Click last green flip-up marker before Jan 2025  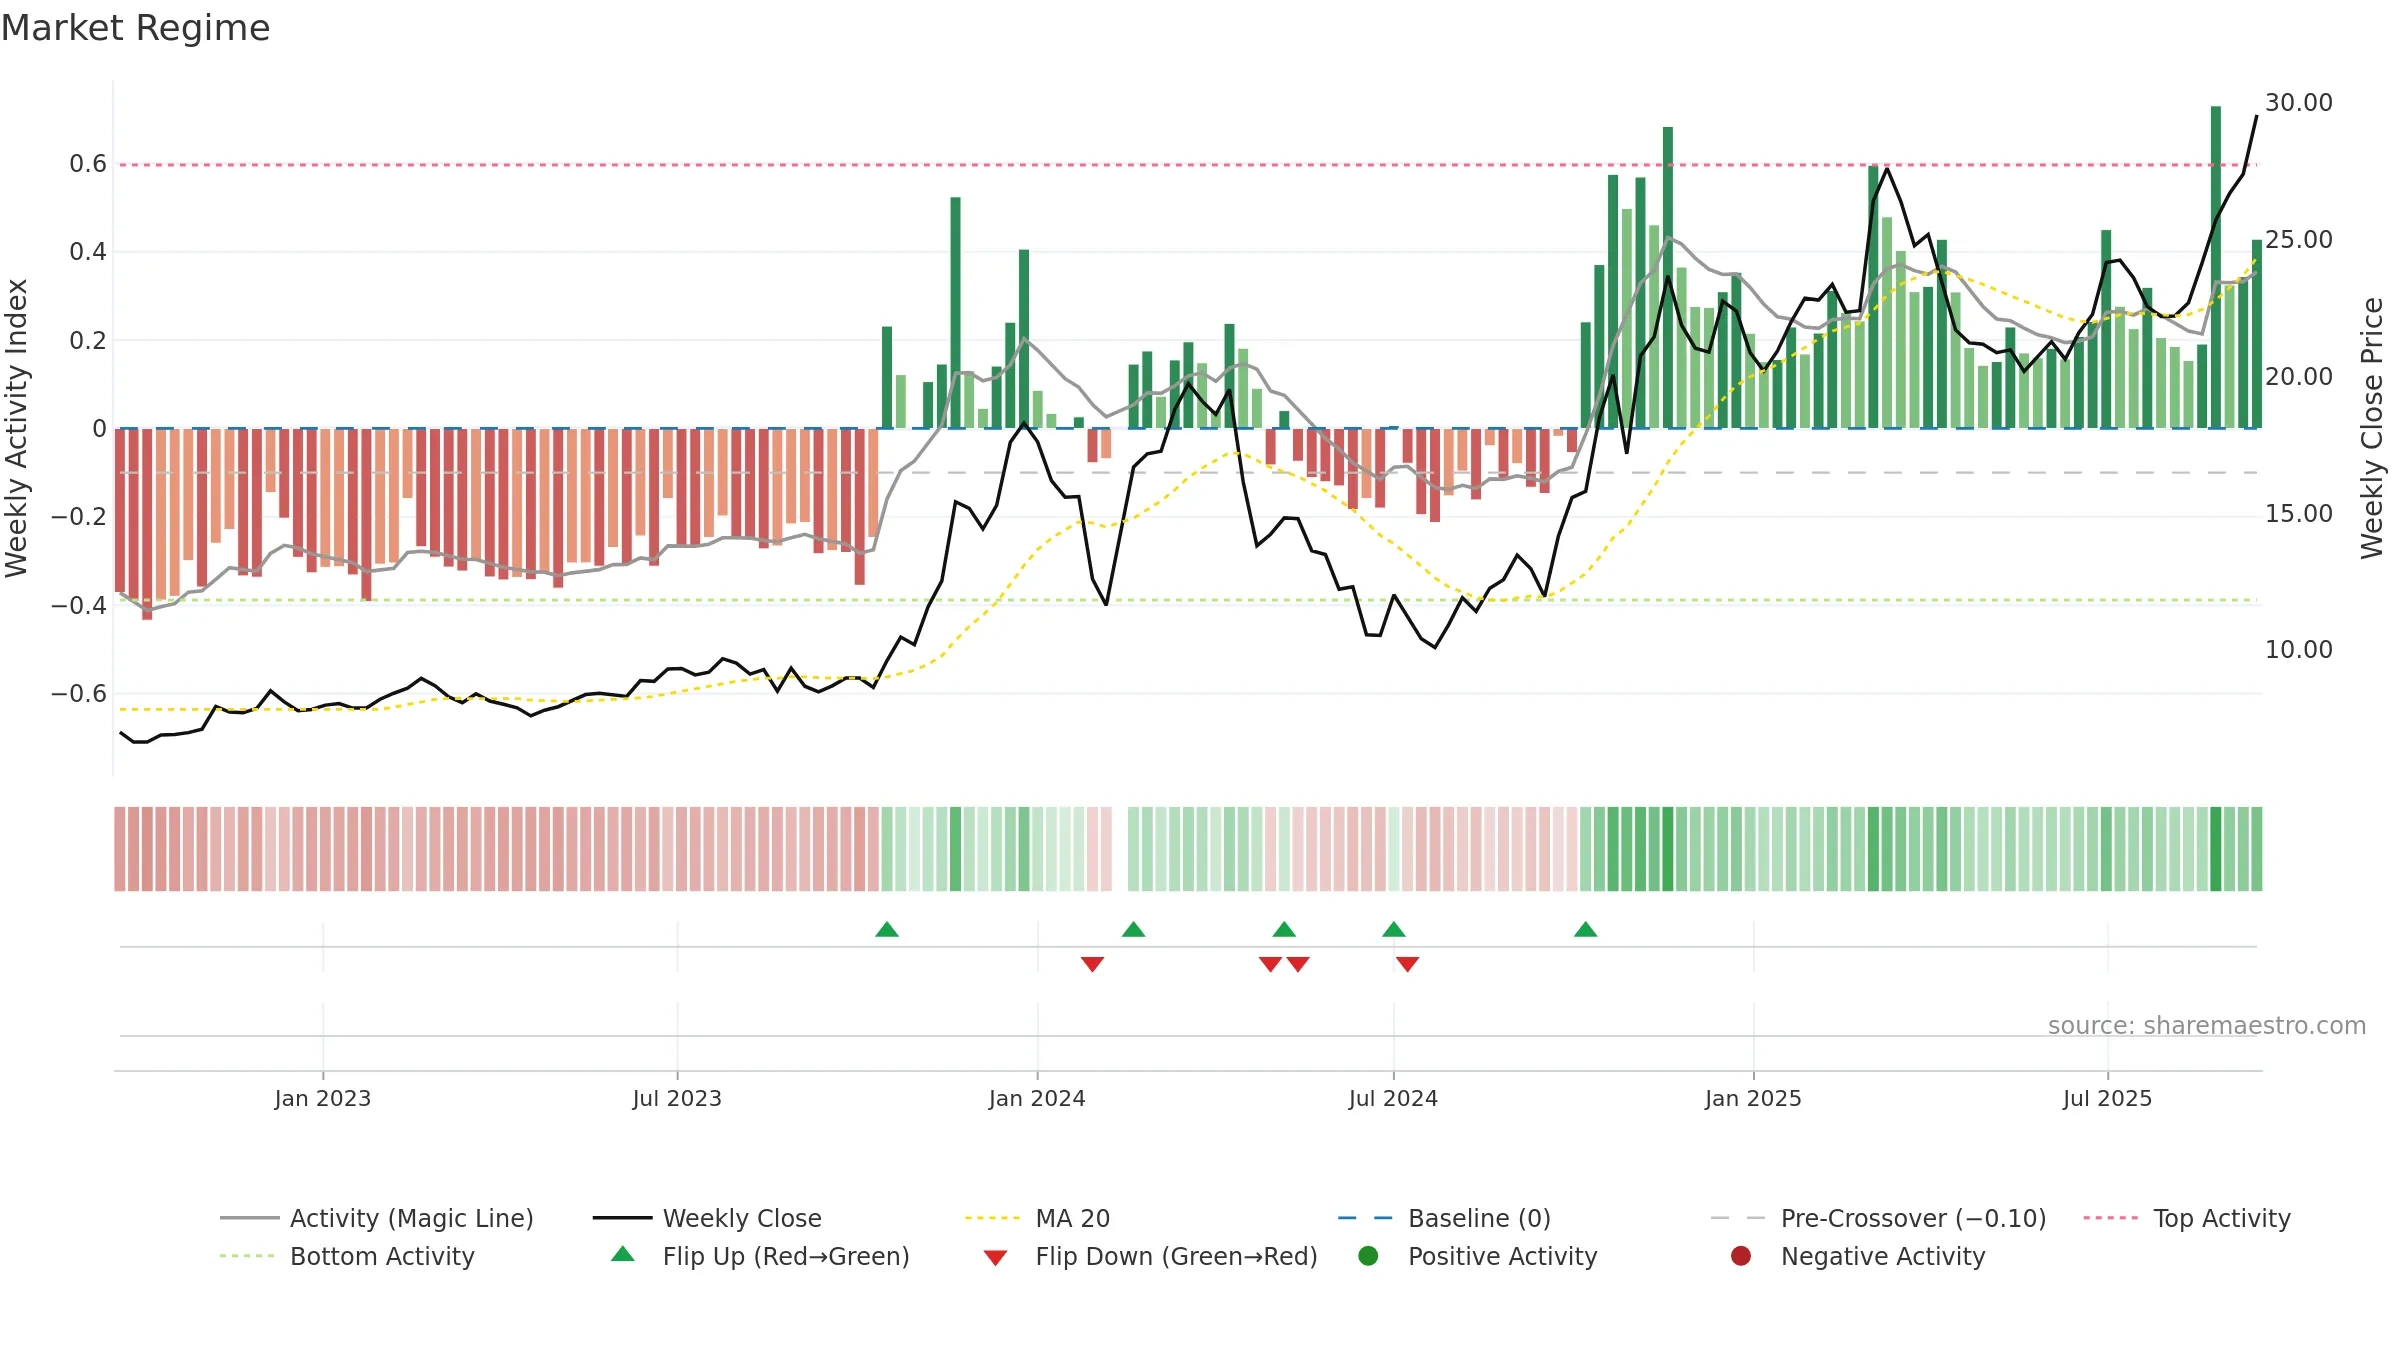pos(1586,930)
